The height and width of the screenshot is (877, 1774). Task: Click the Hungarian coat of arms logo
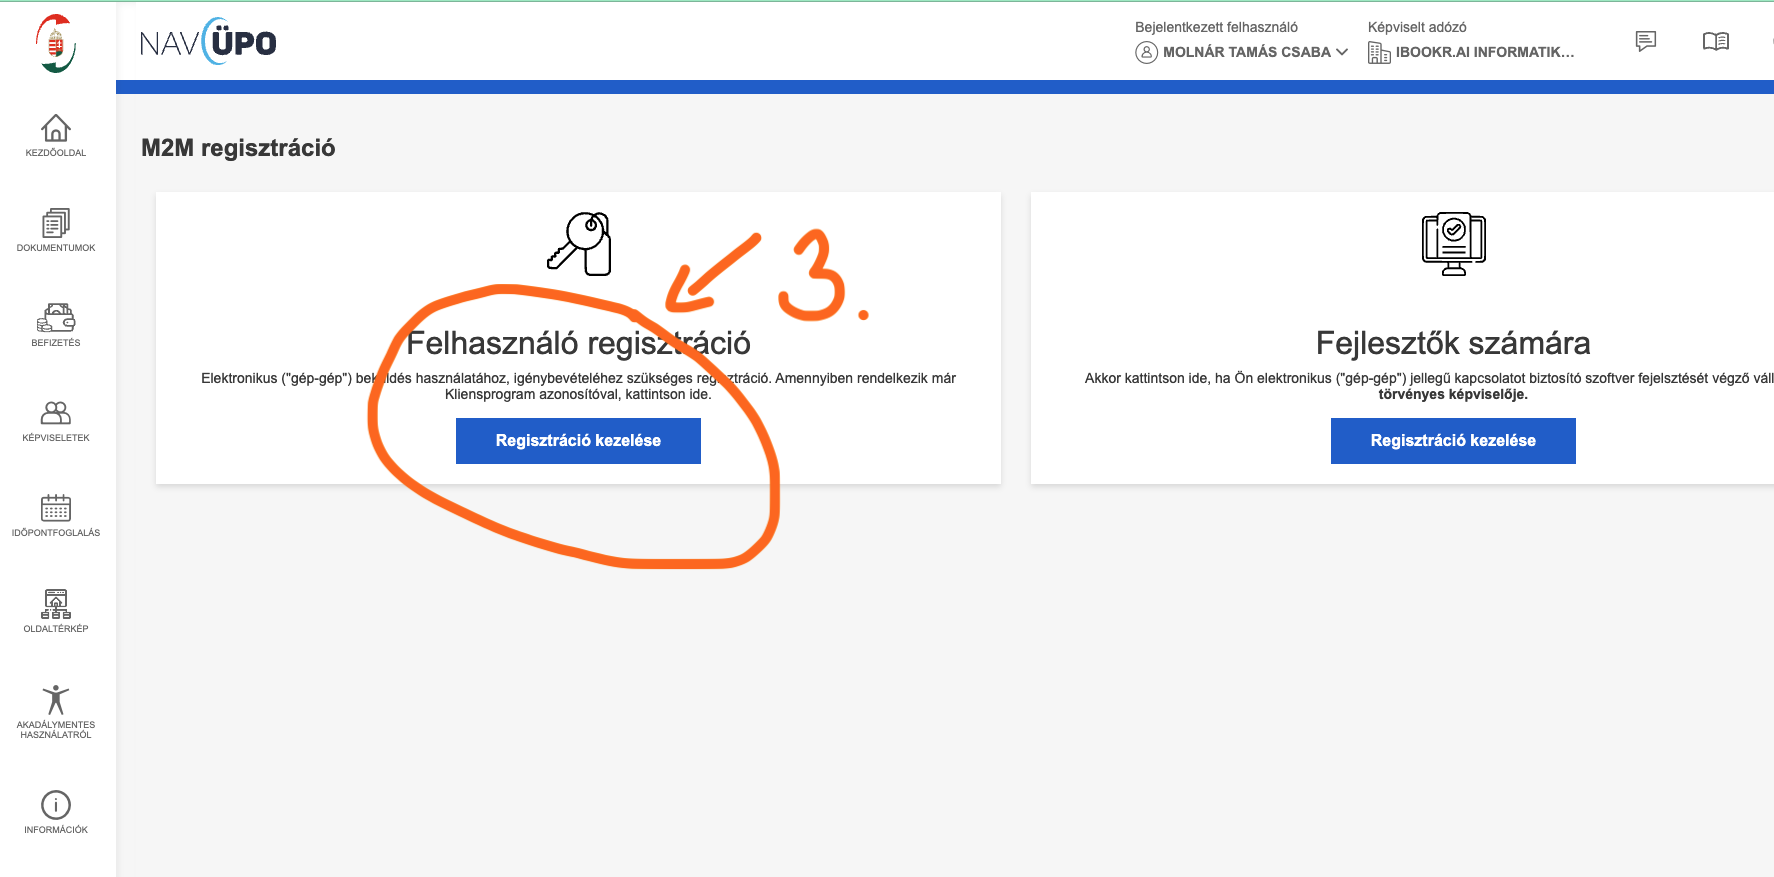click(56, 44)
